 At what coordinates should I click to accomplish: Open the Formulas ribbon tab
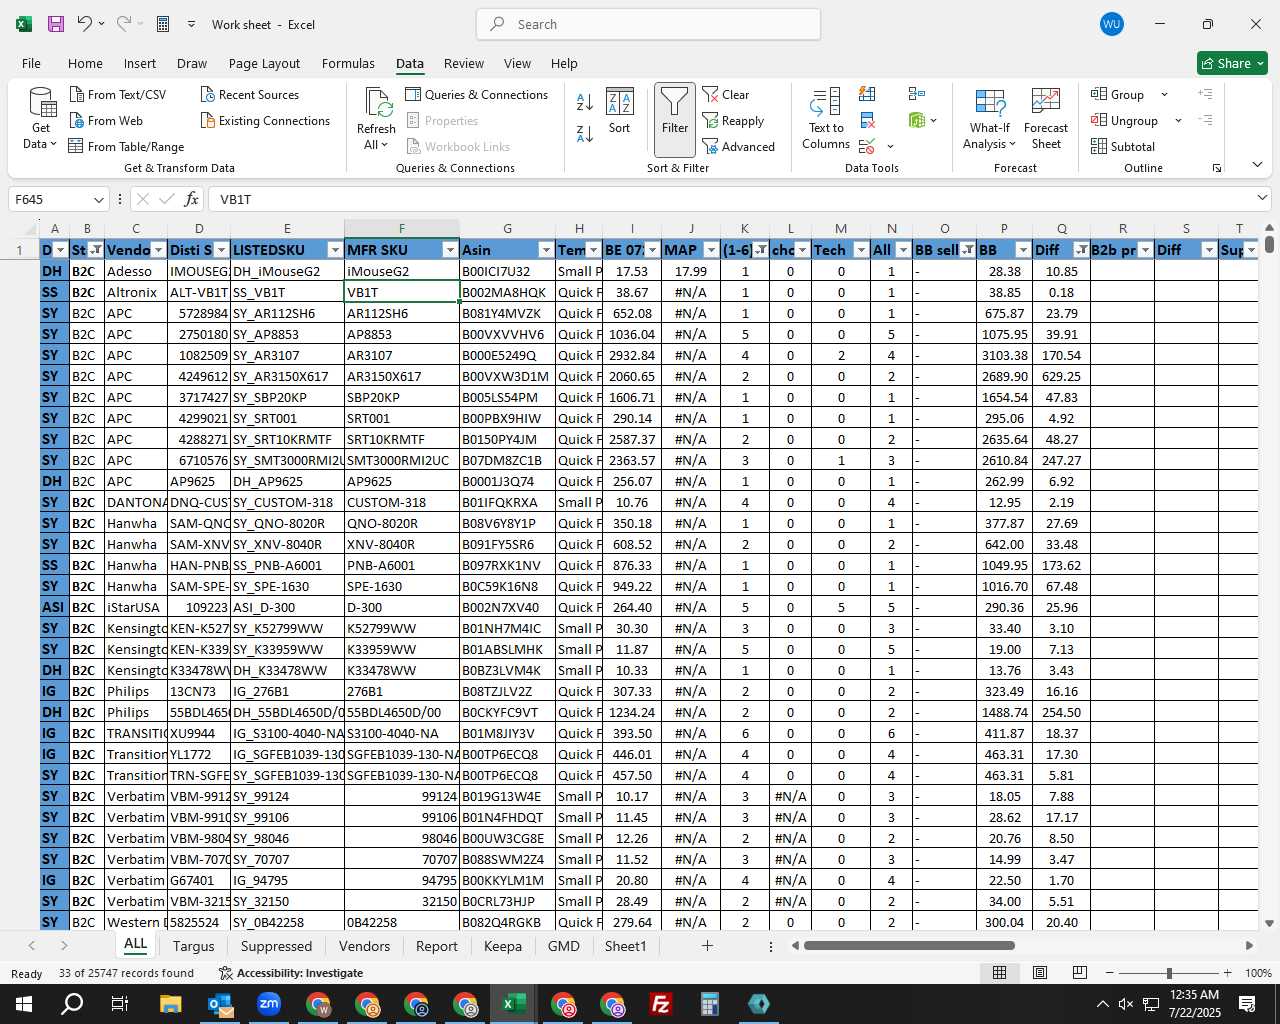(348, 63)
